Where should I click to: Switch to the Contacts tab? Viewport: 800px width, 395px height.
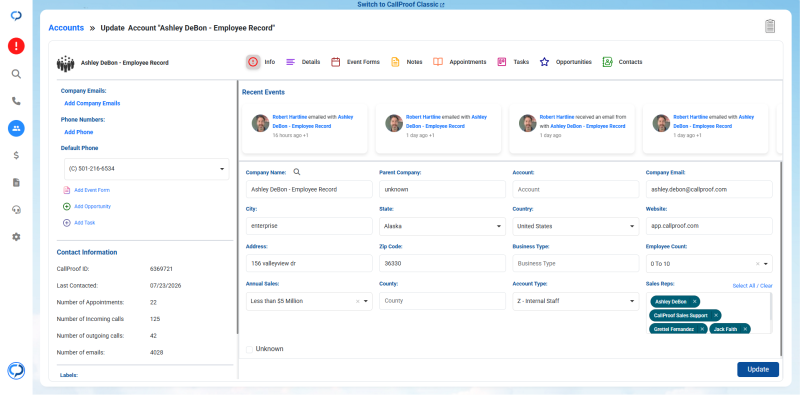click(622, 62)
